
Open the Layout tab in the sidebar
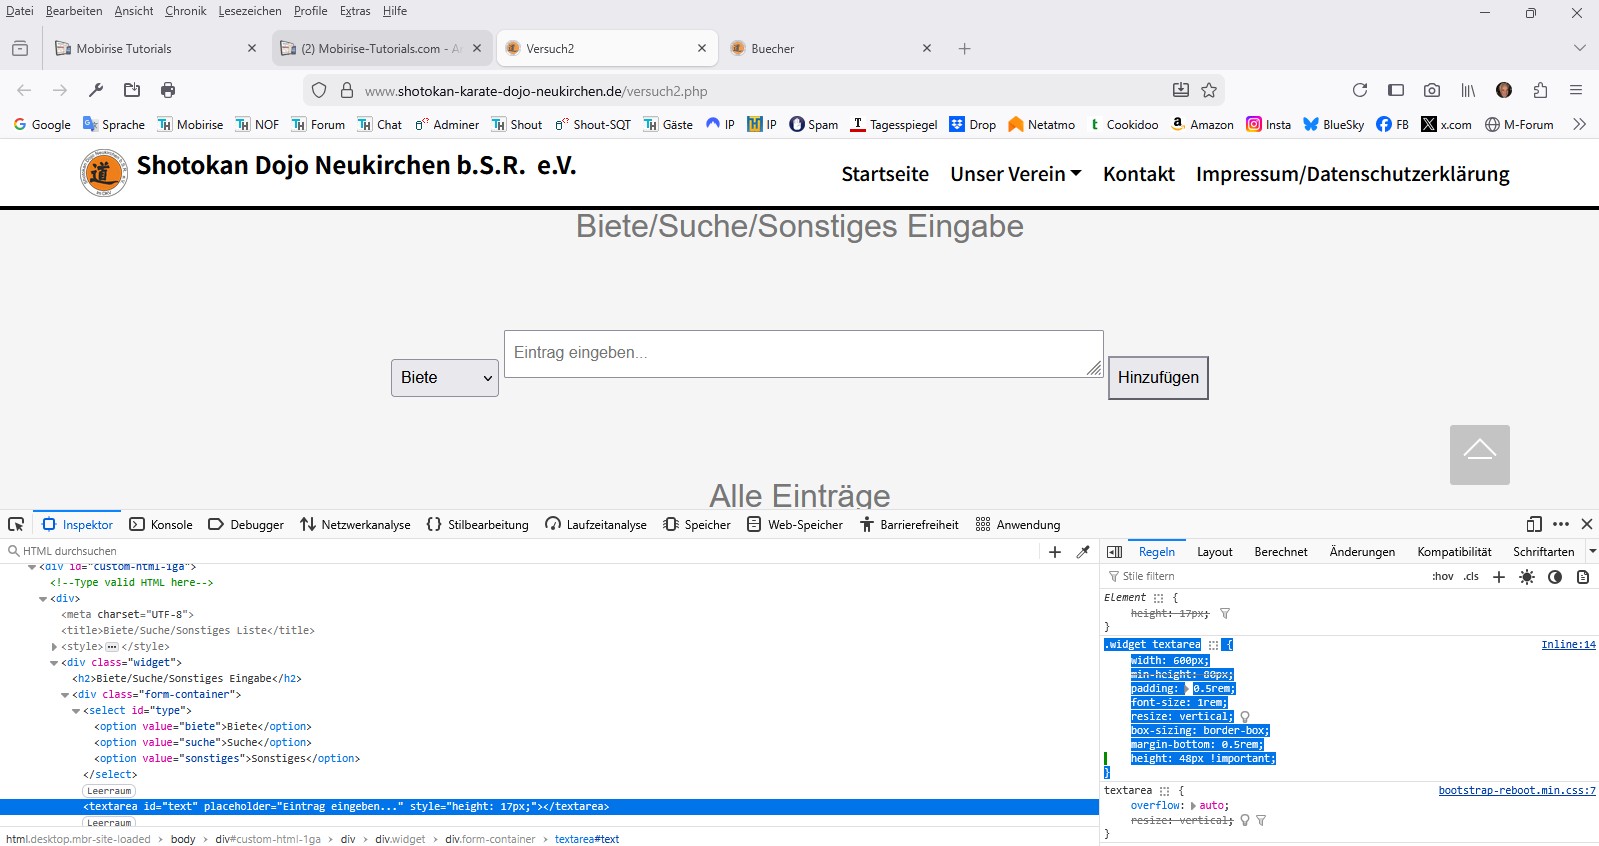pos(1214,552)
